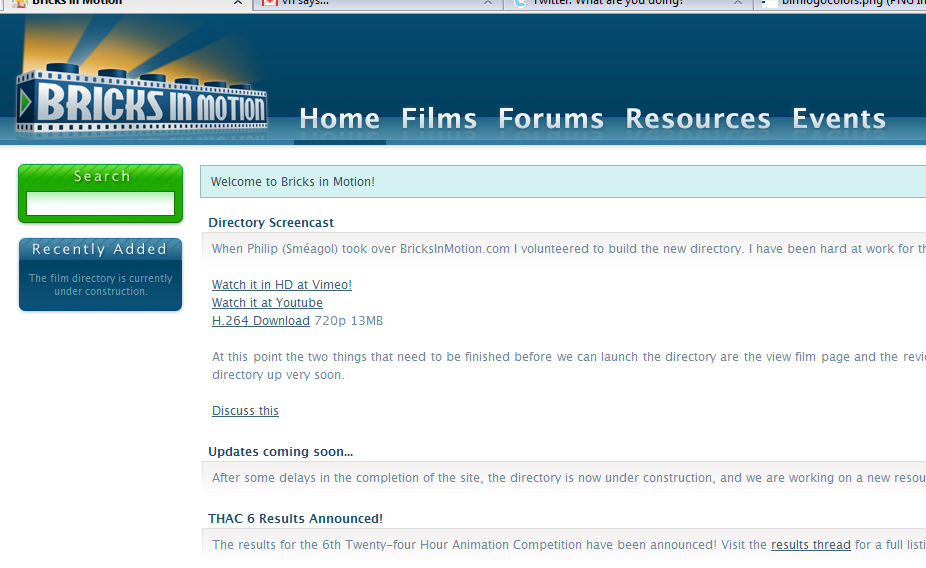Go to the Forums section
The height and width of the screenshot is (568, 926).
pos(551,119)
